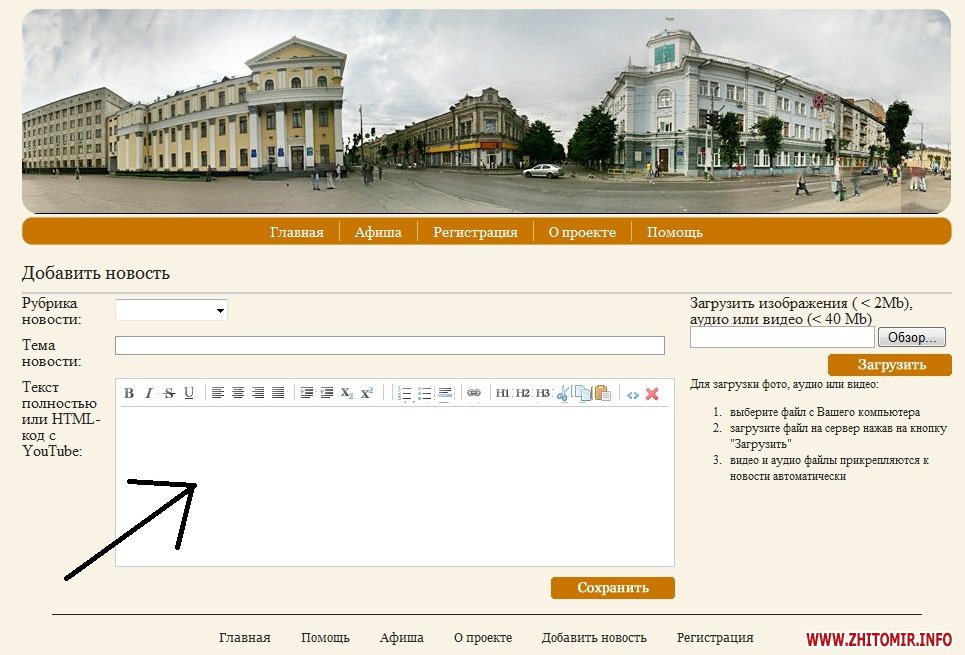The width and height of the screenshot is (965, 655).
Task: Center-align text in the editor
Action: [238, 393]
